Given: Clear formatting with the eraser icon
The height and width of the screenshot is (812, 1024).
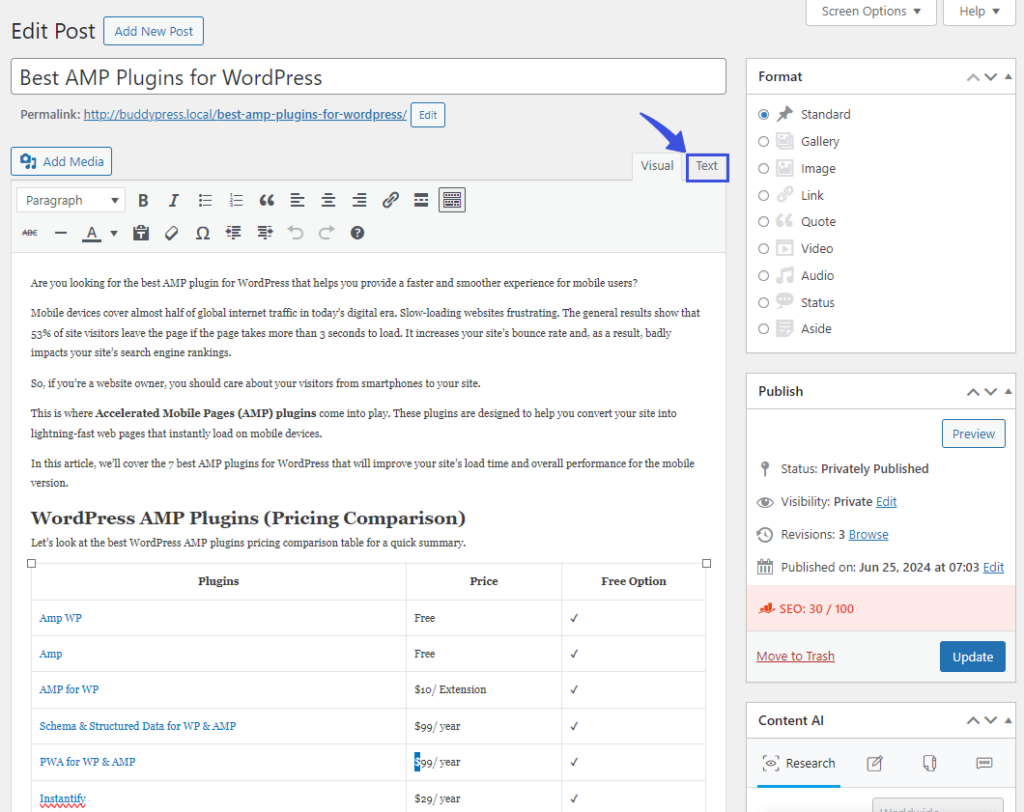Looking at the screenshot, I should click(x=172, y=233).
